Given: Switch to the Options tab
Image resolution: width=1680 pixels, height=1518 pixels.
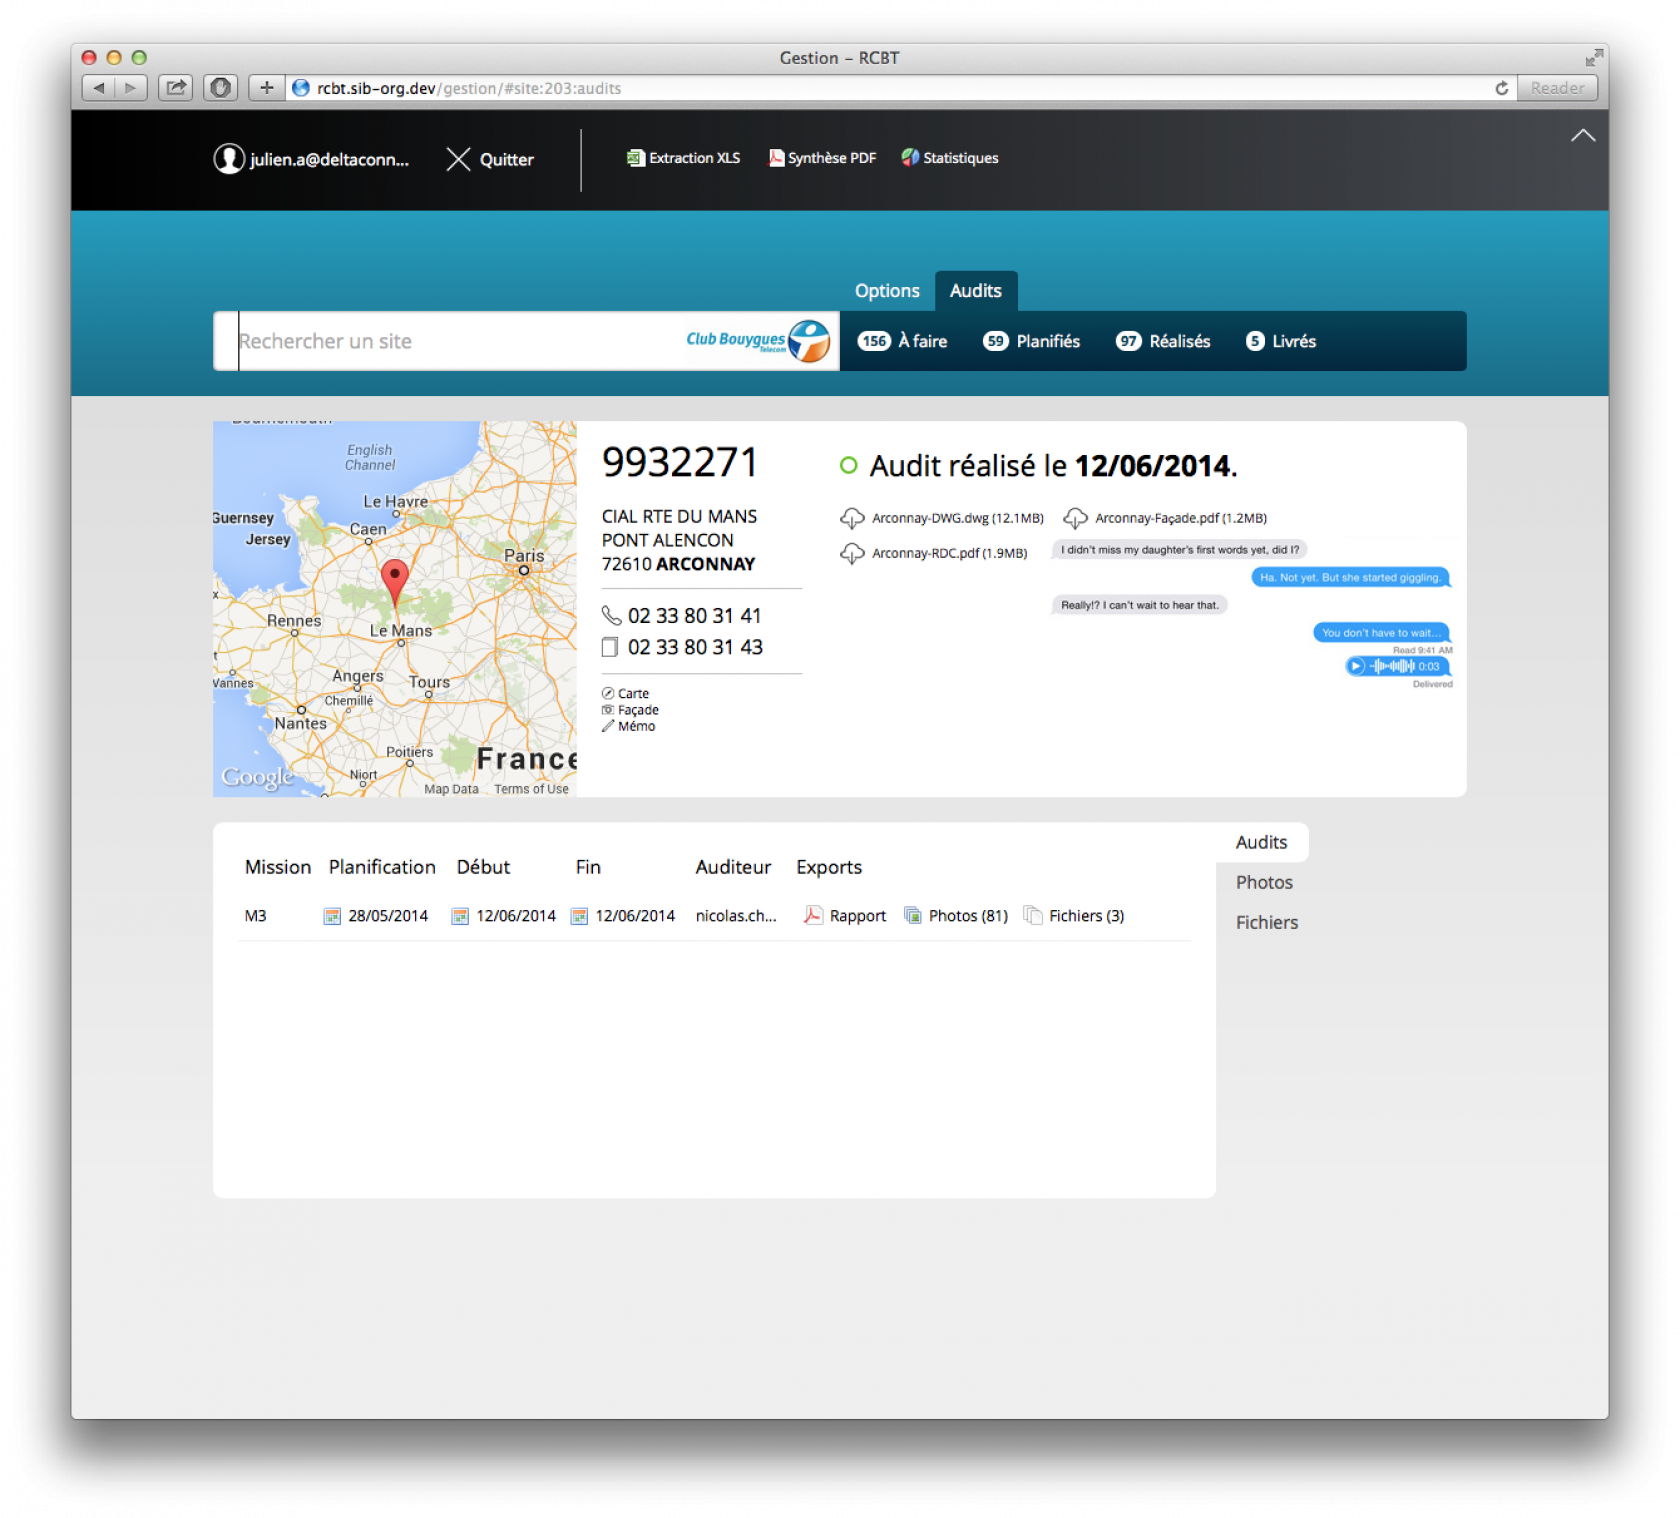Looking at the screenshot, I should [887, 291].
